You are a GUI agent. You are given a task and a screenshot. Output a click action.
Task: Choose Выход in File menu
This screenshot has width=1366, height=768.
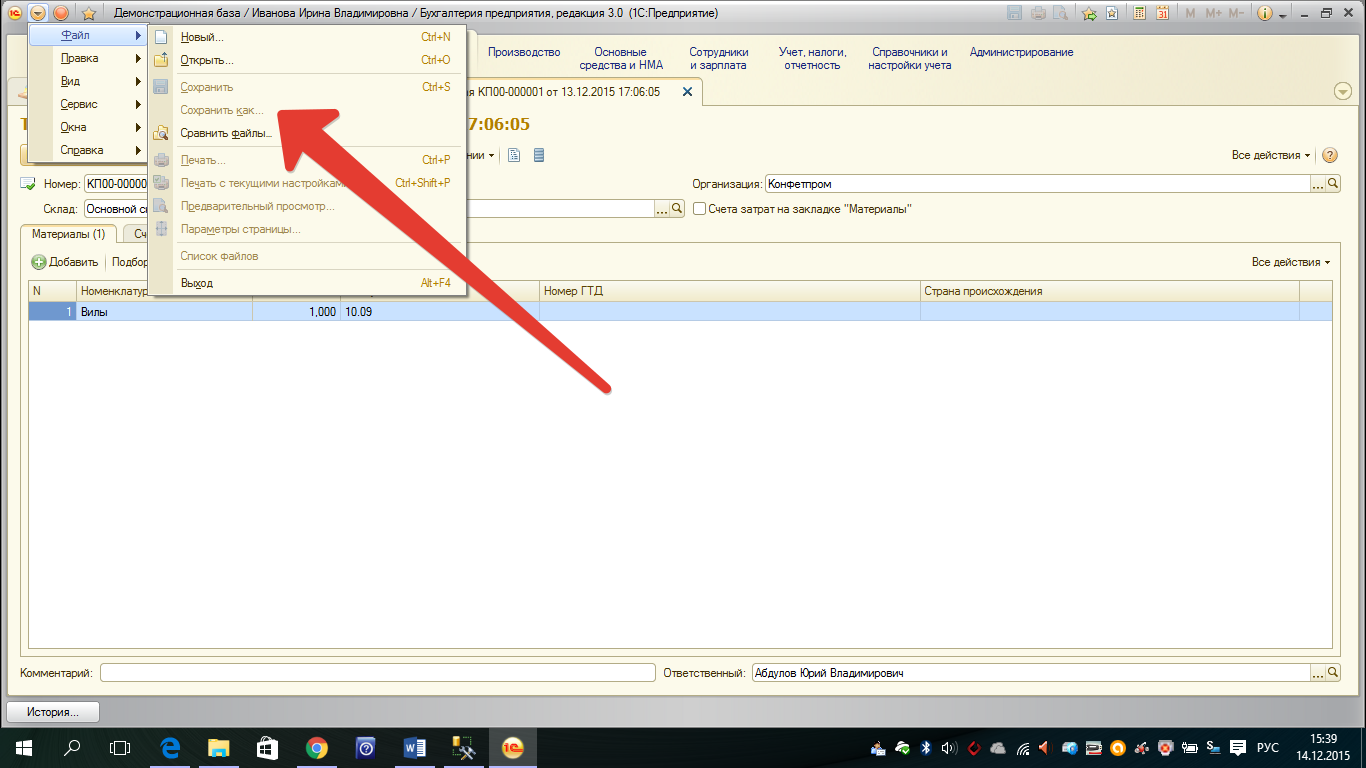coord(307,283)
